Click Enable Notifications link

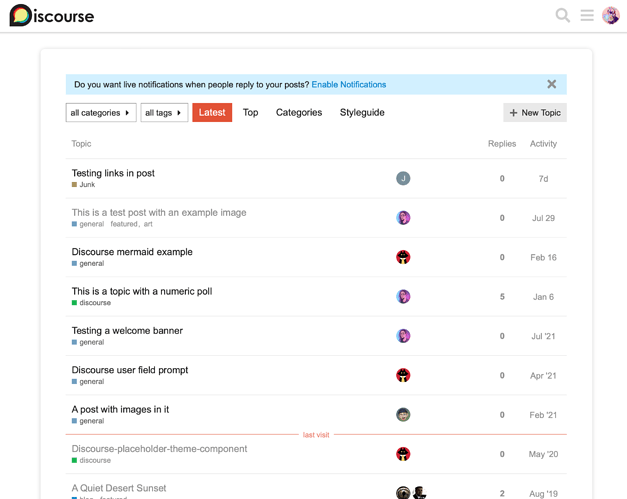tap(349, 84)
